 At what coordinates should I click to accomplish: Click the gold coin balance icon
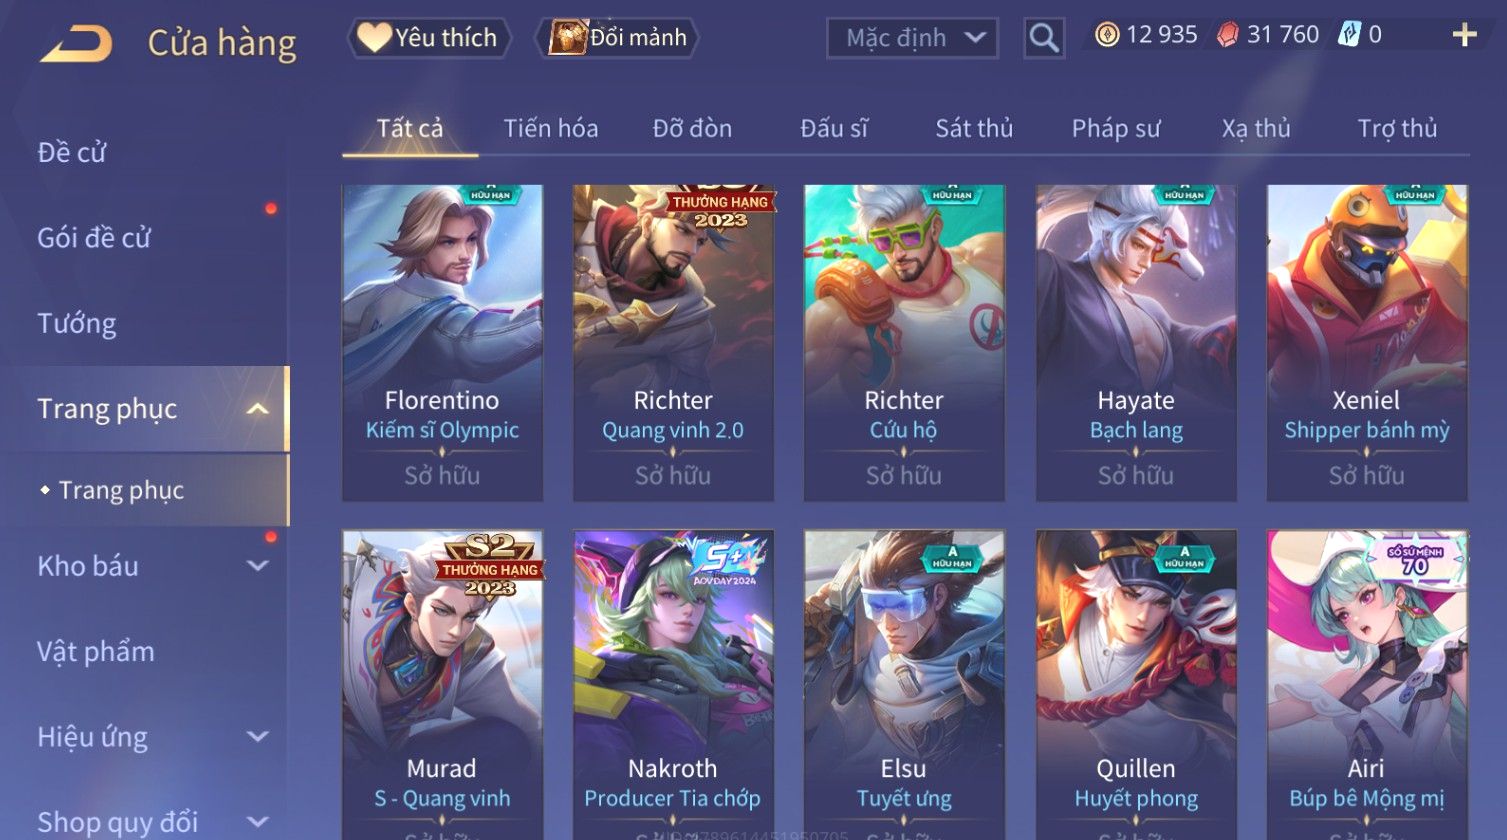[1106, 35]
